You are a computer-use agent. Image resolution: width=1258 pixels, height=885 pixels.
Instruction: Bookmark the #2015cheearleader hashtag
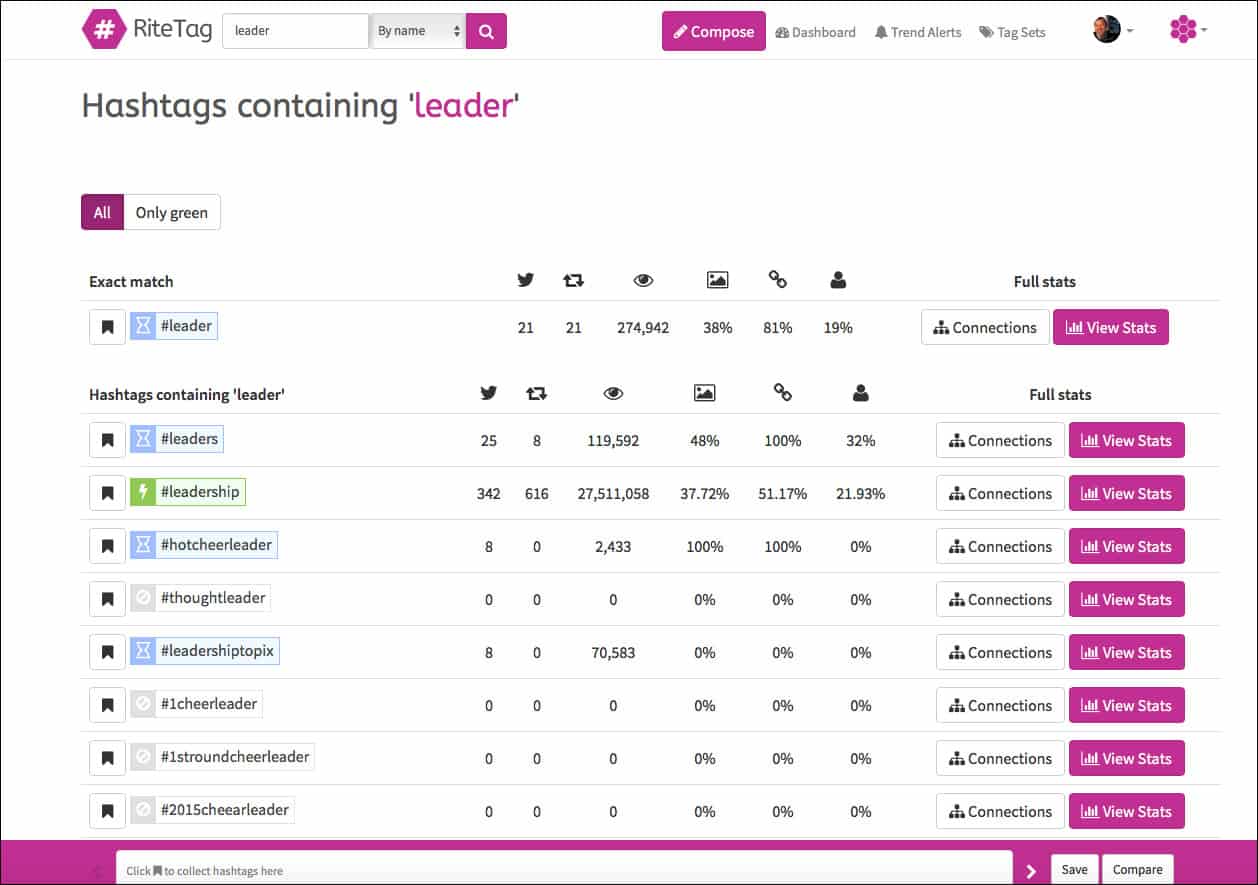[107, 811]
